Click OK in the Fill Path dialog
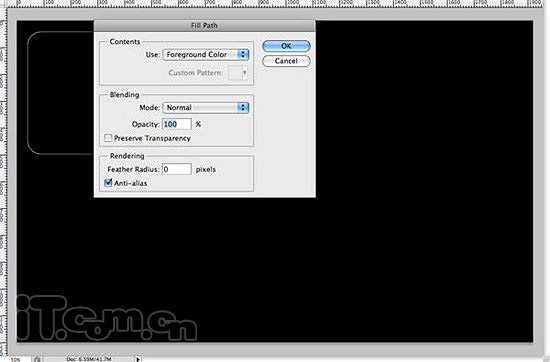This screenshot has width=550, height=362. point(286,46)
